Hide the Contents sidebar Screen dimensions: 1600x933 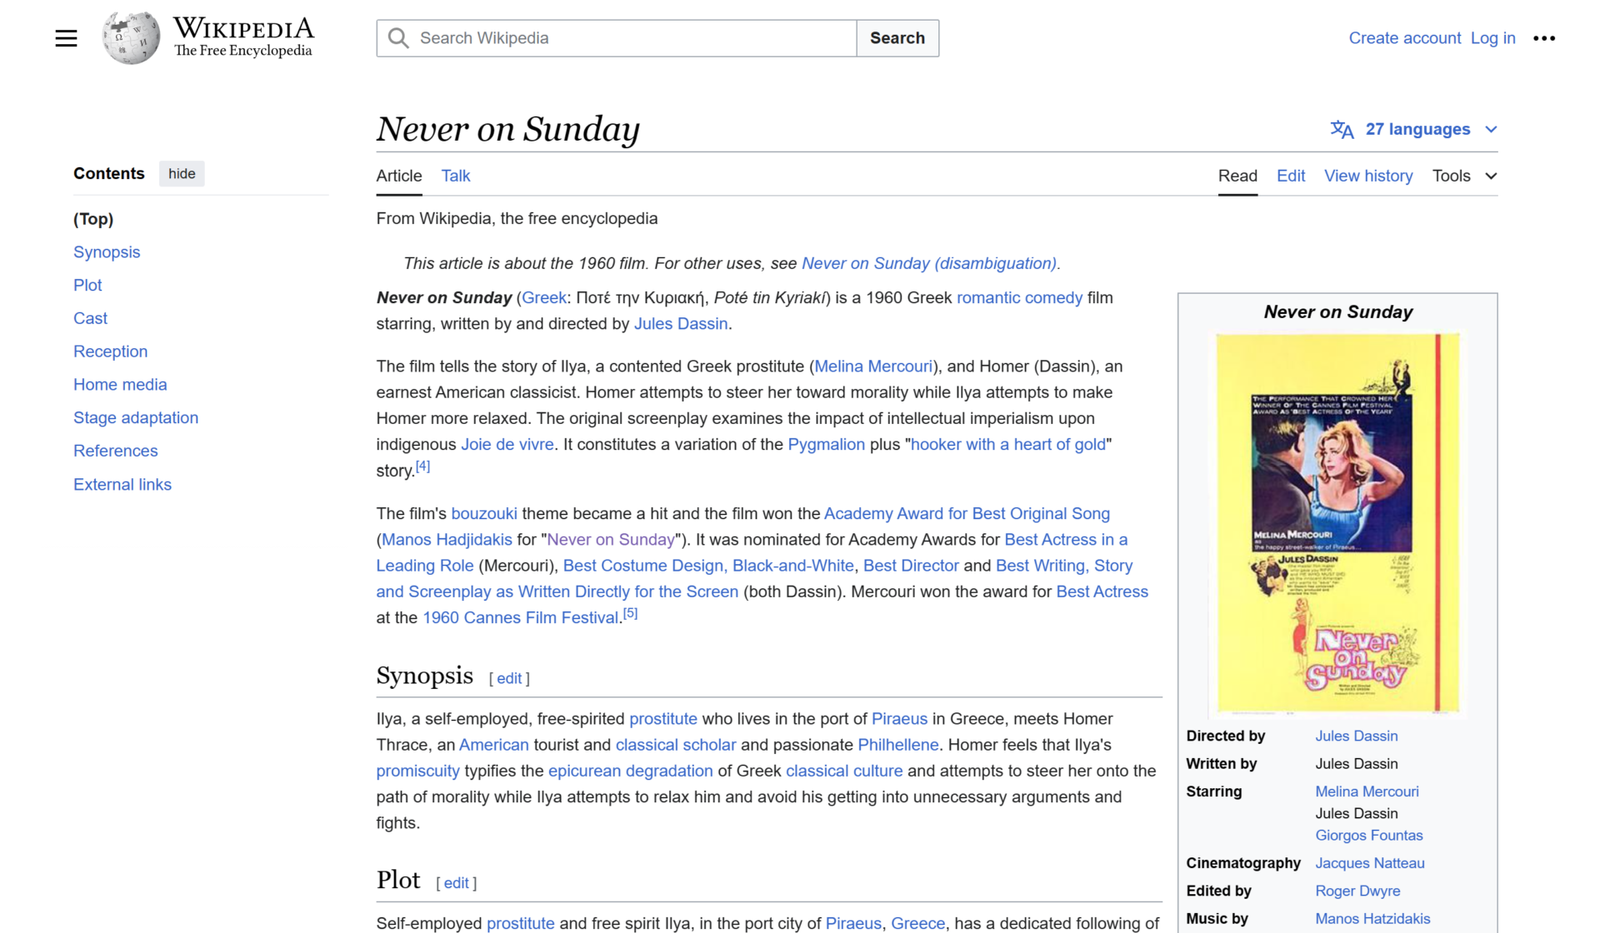pos(182,174)
